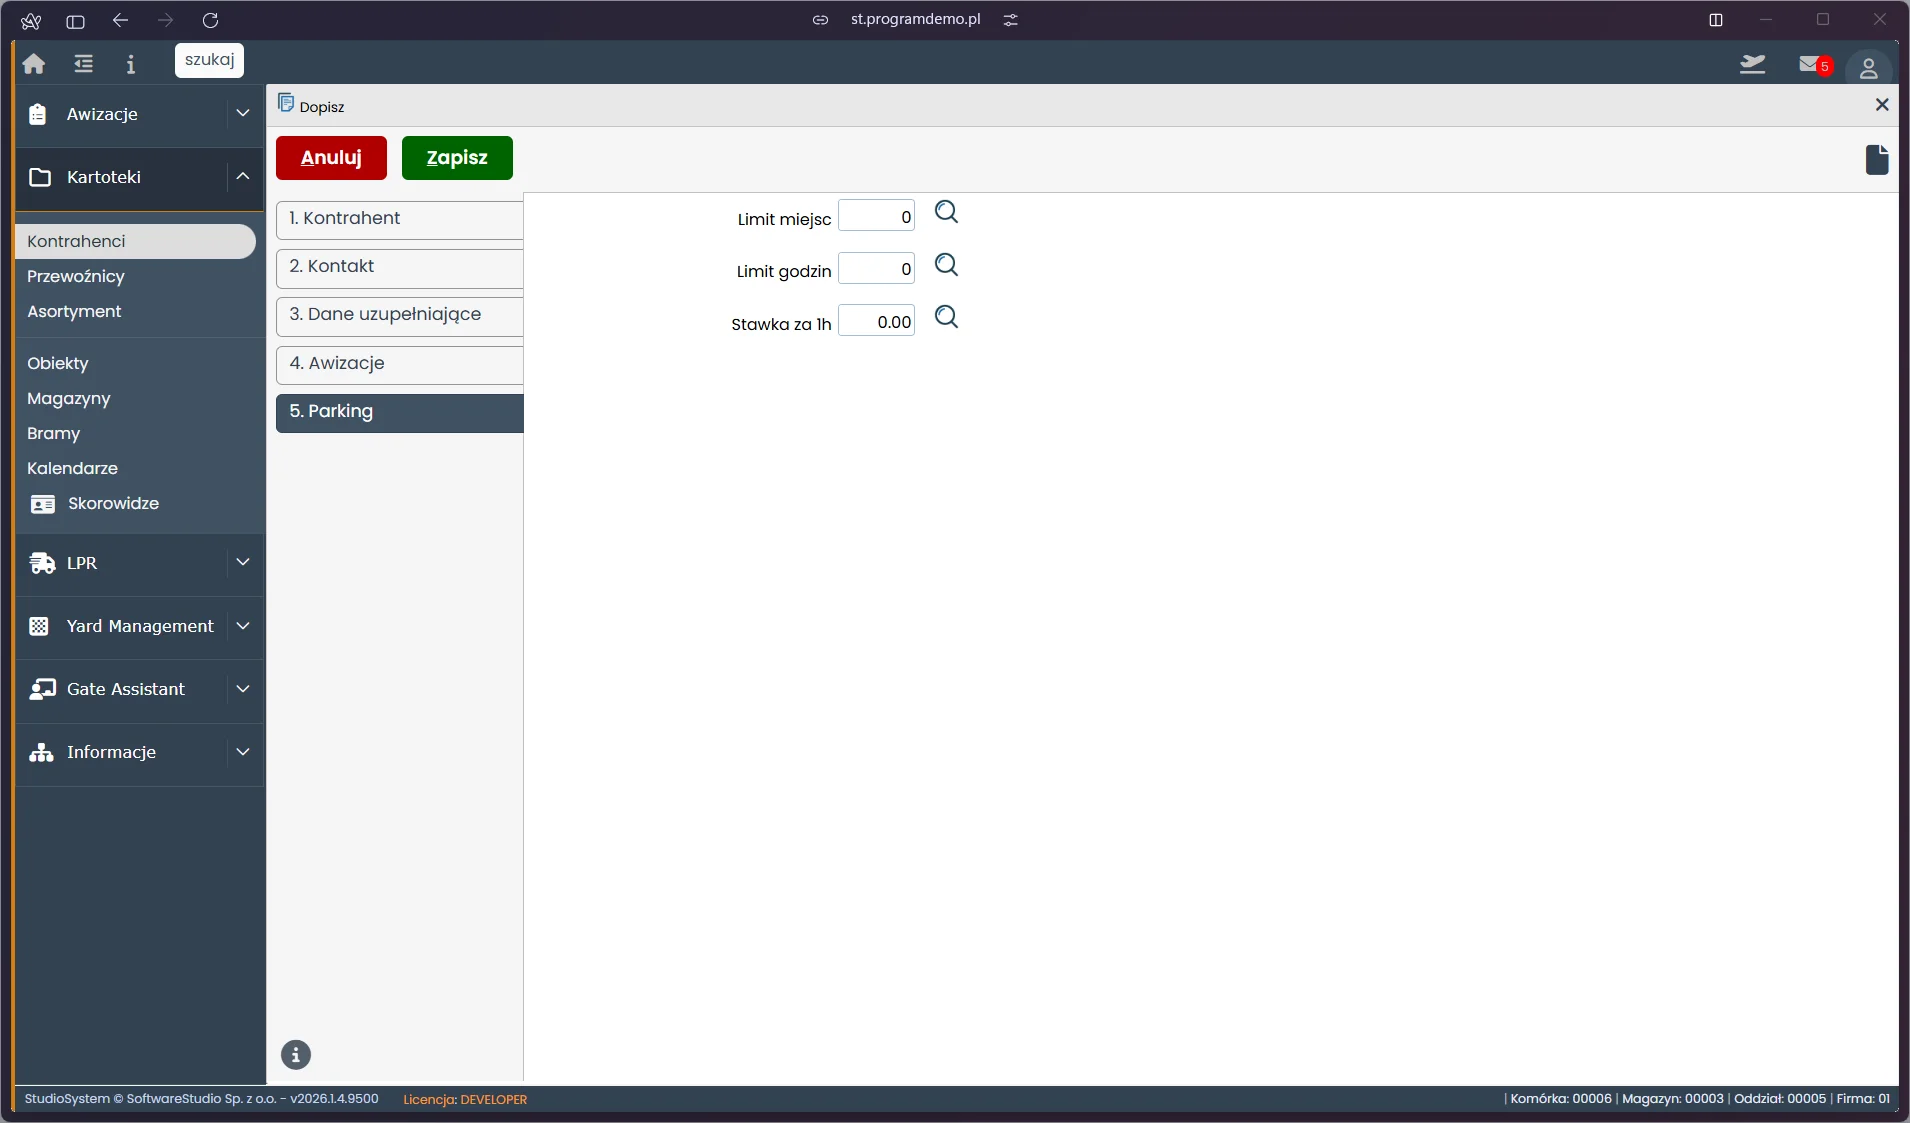Expand the LPR menu chevron

[x=243, y=563]
